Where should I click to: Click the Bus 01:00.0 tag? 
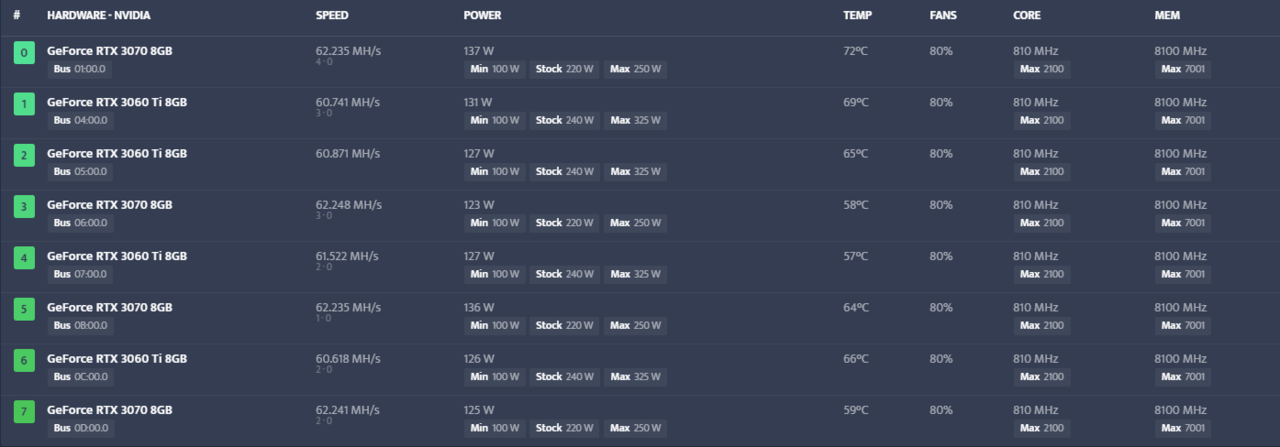tap(79, 69)
